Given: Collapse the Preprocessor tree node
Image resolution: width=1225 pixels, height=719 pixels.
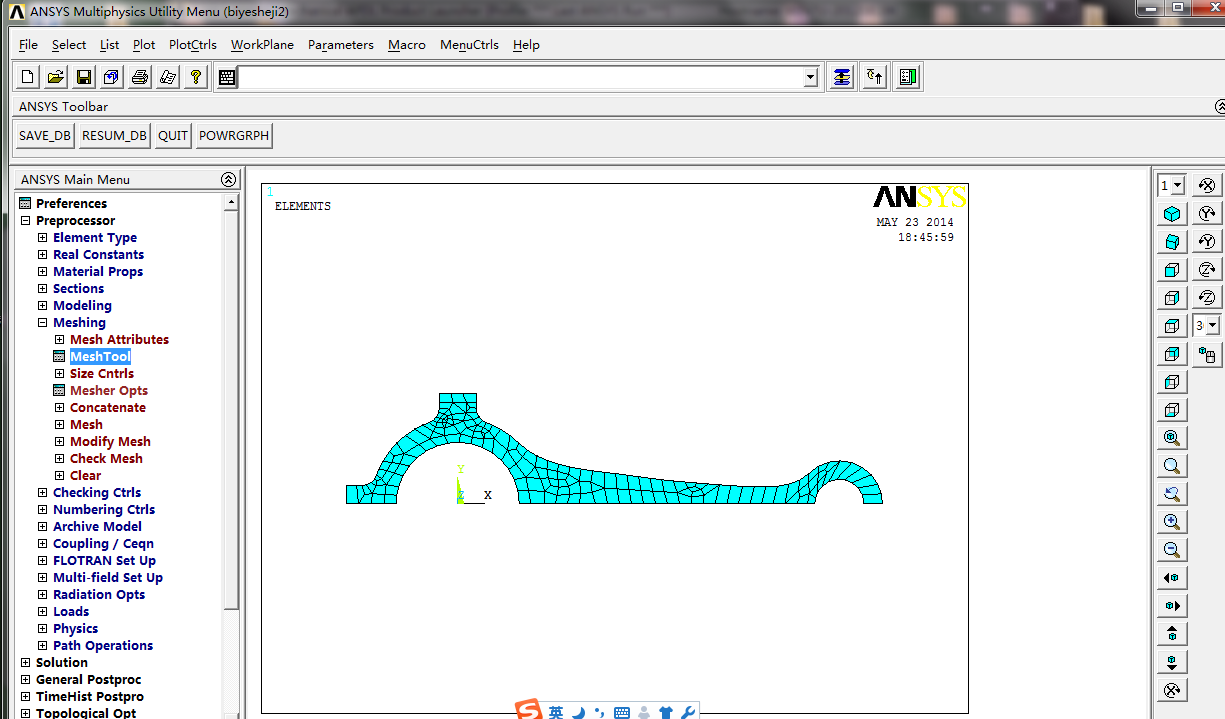Looking at the screenshot, I should 26,221.
